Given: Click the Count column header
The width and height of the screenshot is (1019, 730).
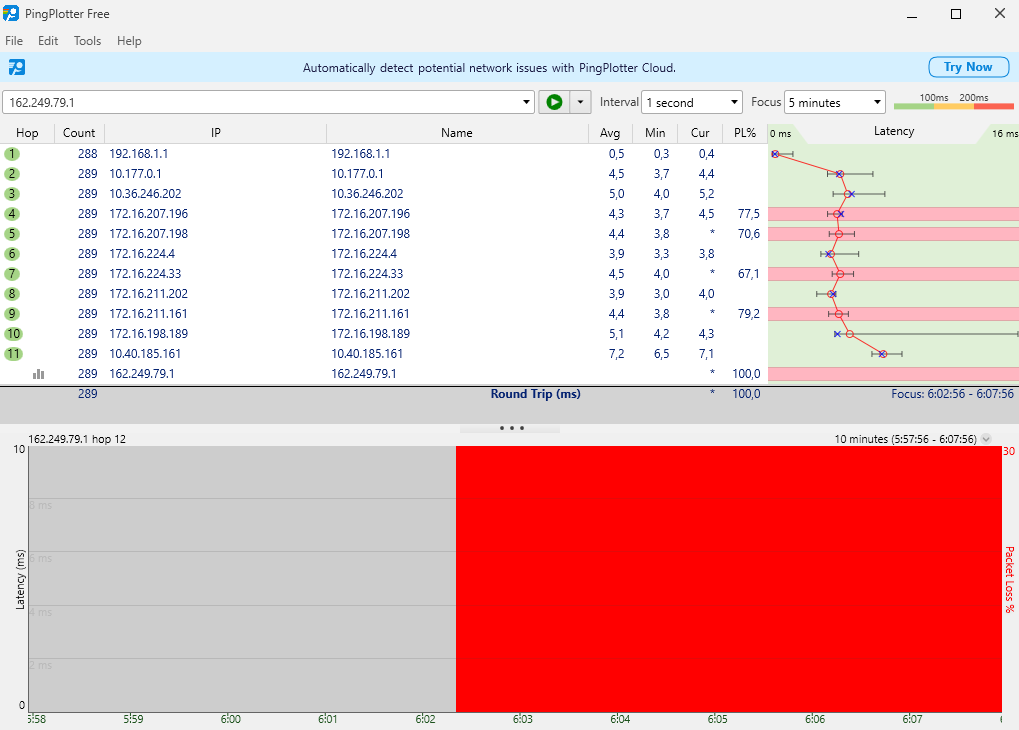Looking at the screenshot, I should point(79,133).
